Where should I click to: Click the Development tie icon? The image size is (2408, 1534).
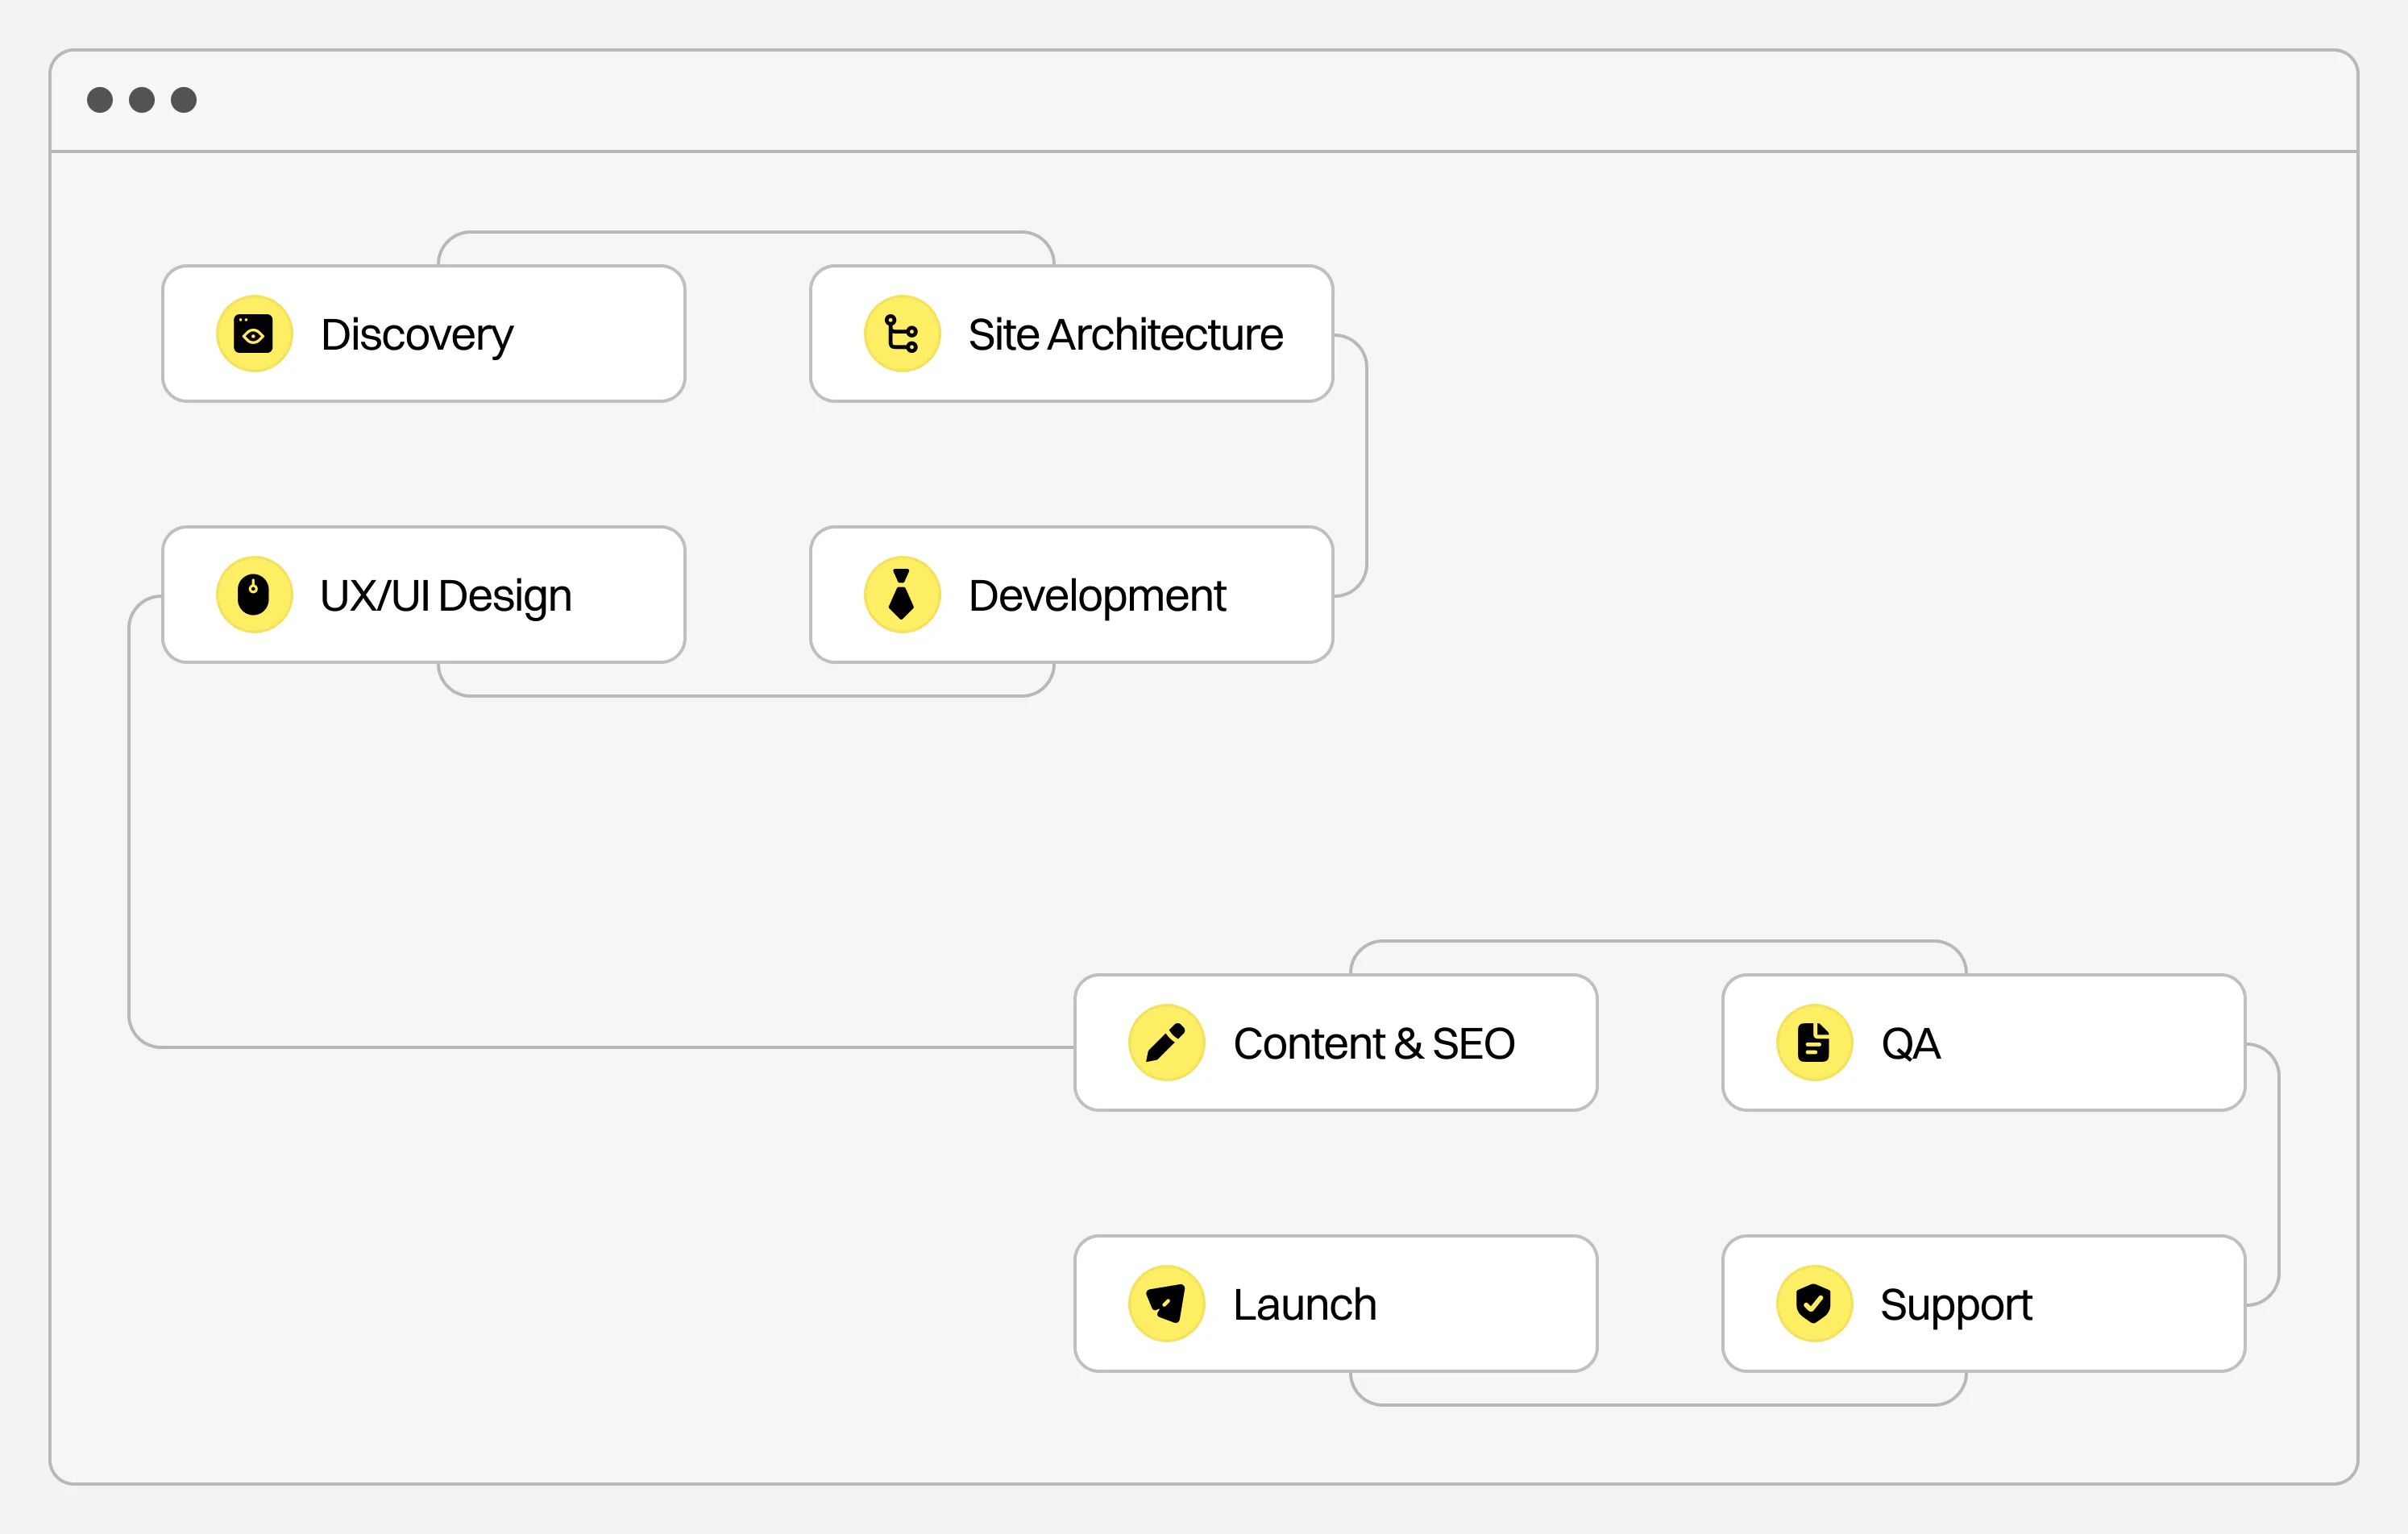click(902, 595)
